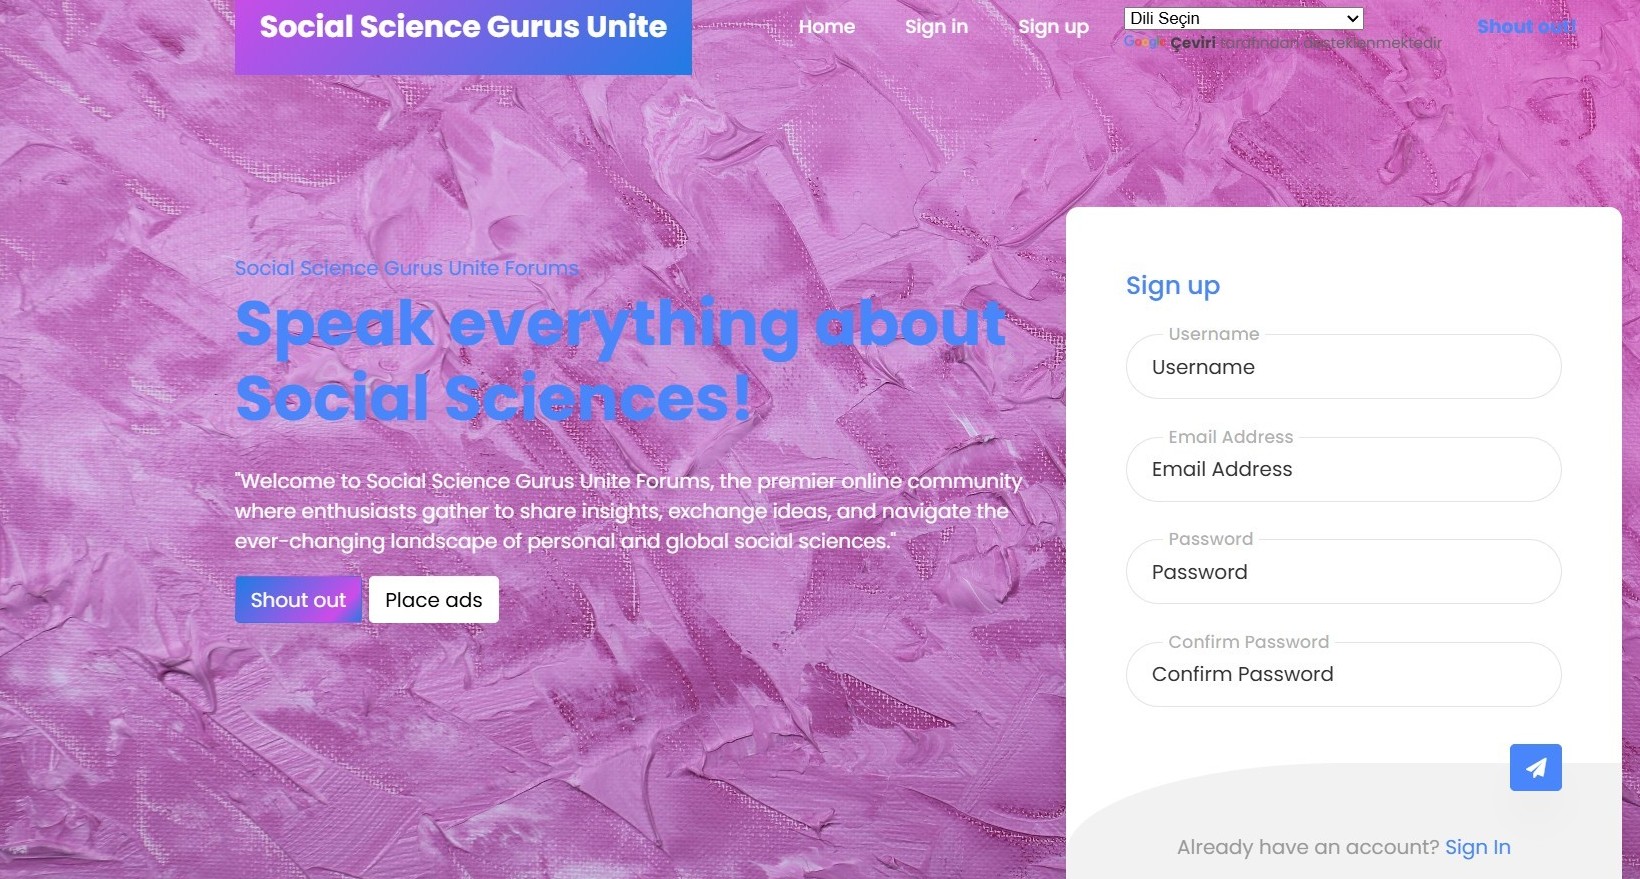Click the Home menu item
The height and width of the screenshot is (879, 1640).
point(826,27)
